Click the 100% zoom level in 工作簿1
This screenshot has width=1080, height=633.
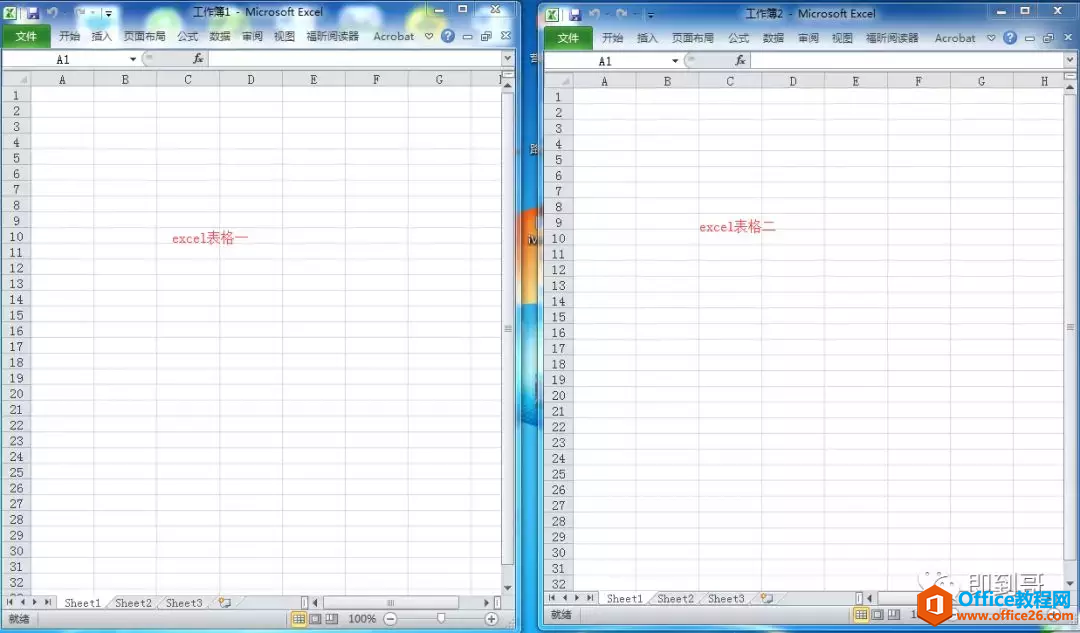pos(362,619)
